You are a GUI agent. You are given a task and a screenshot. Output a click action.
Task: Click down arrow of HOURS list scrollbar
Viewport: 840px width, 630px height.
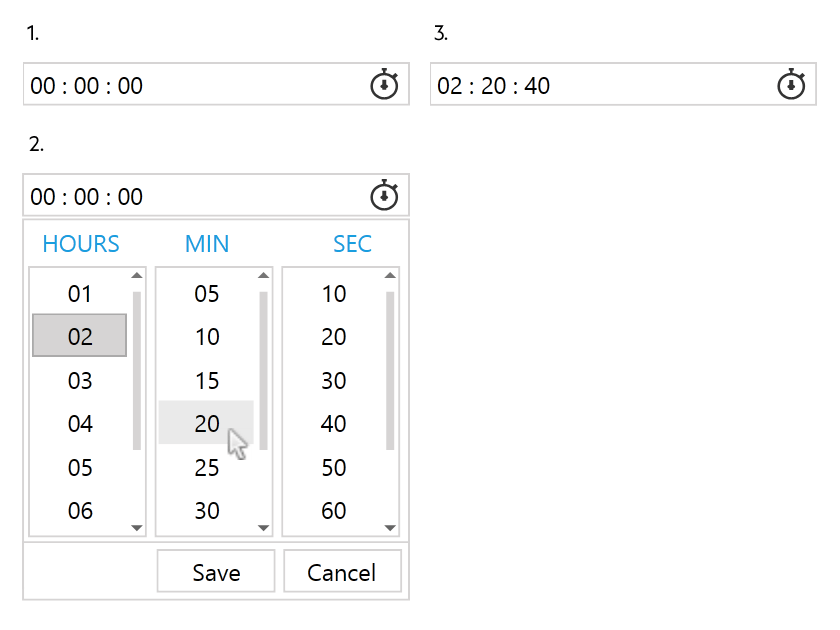tap(137, 528)
